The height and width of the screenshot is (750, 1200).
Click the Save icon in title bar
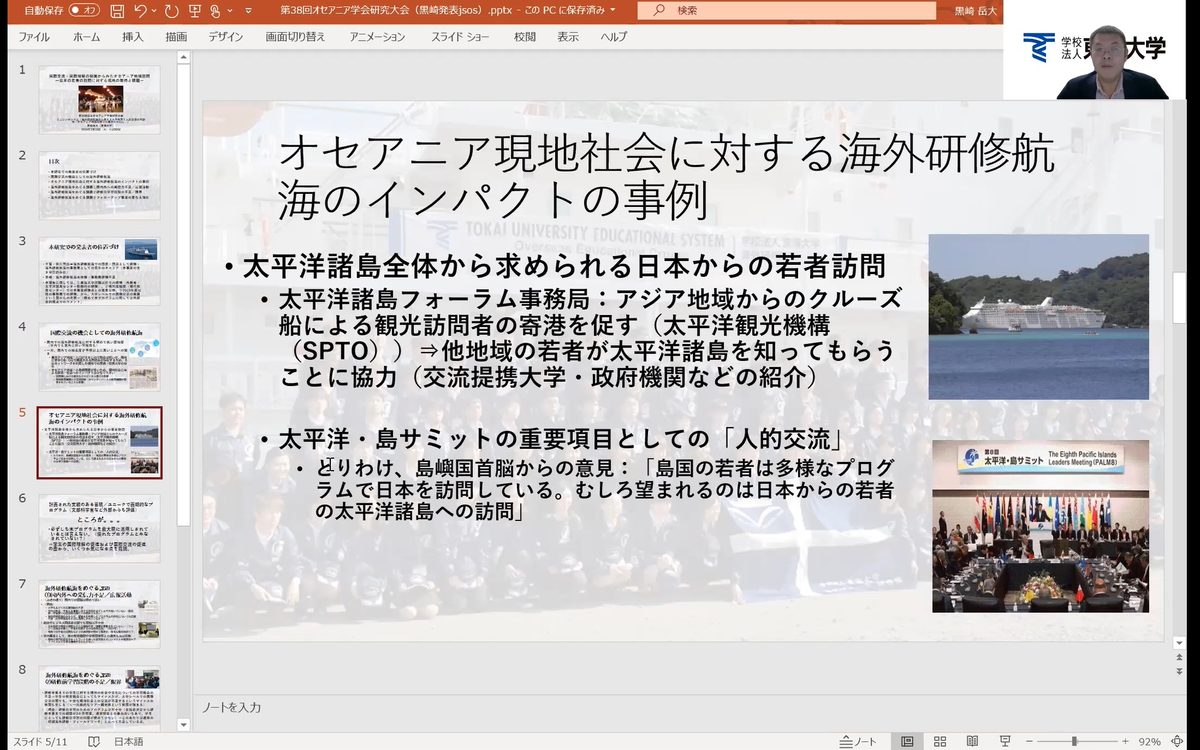click(x=117, y=11)
